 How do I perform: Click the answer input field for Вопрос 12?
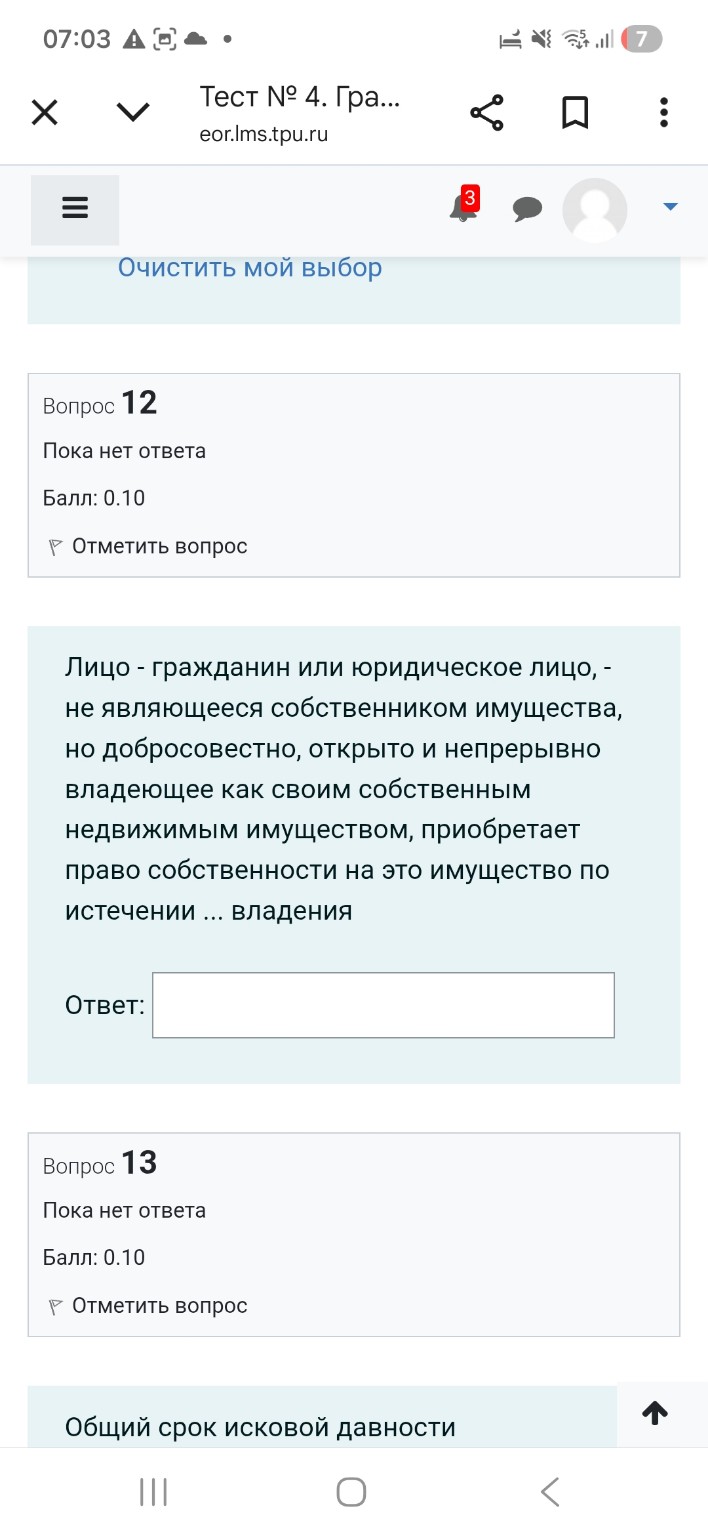point(383,1004)
